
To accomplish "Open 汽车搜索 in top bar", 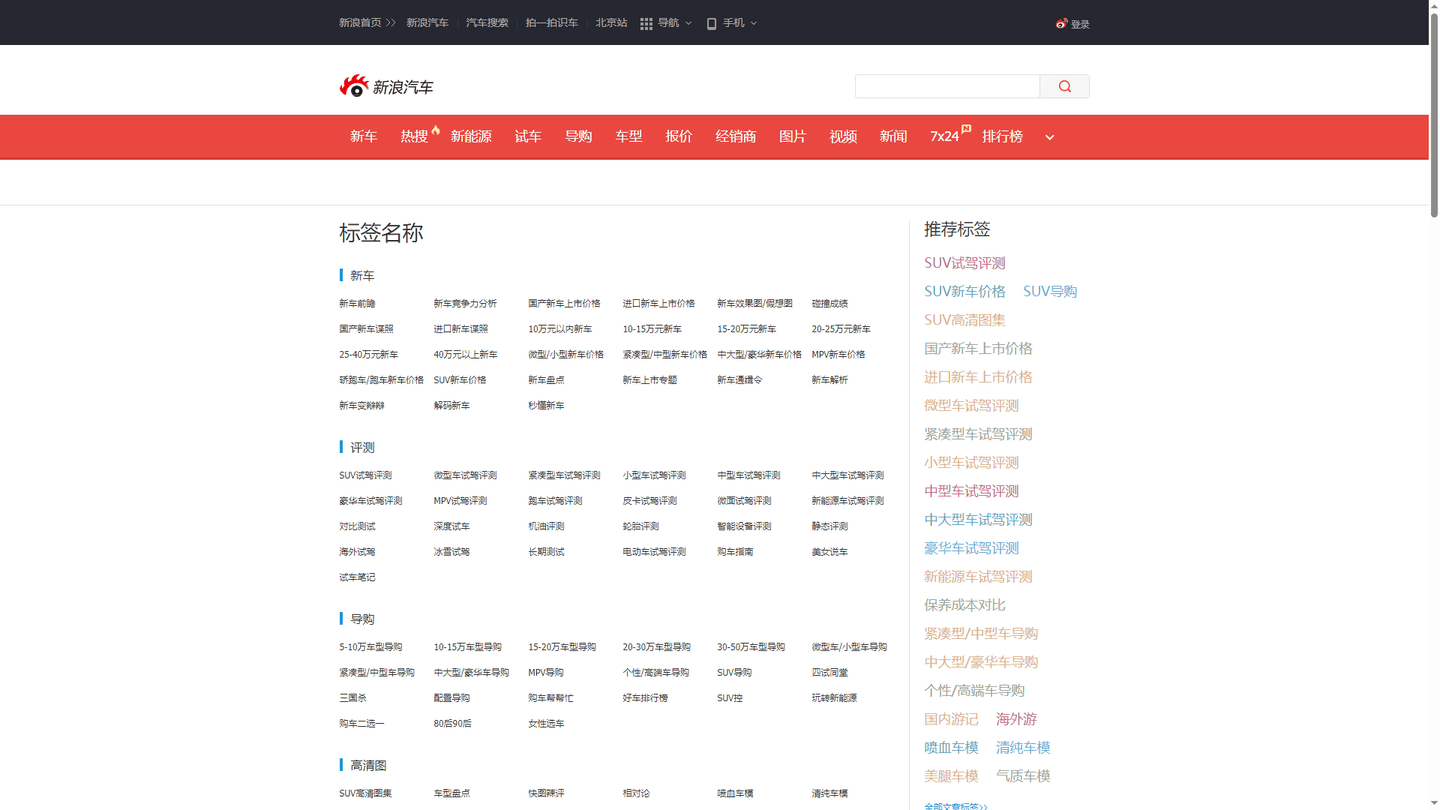I will 487,23.
